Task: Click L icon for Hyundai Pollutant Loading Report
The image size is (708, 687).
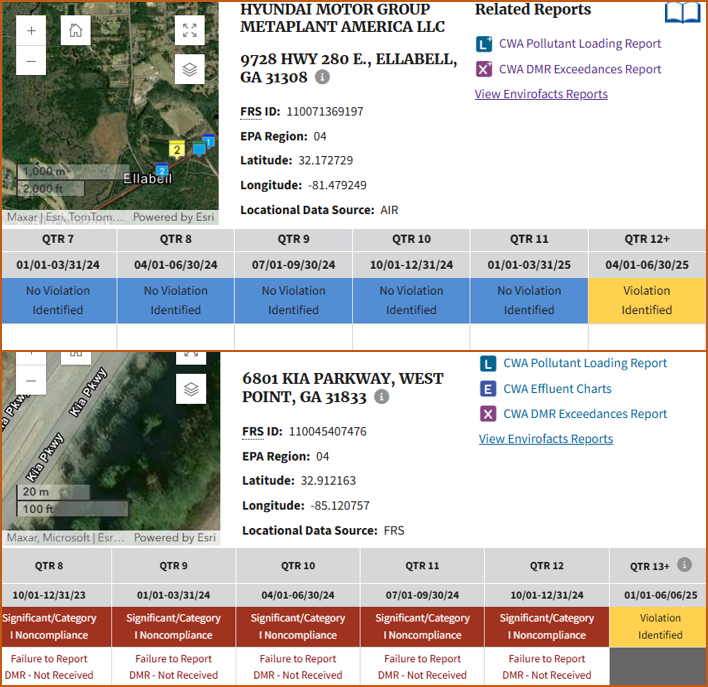Action: (x=484, y=44)
